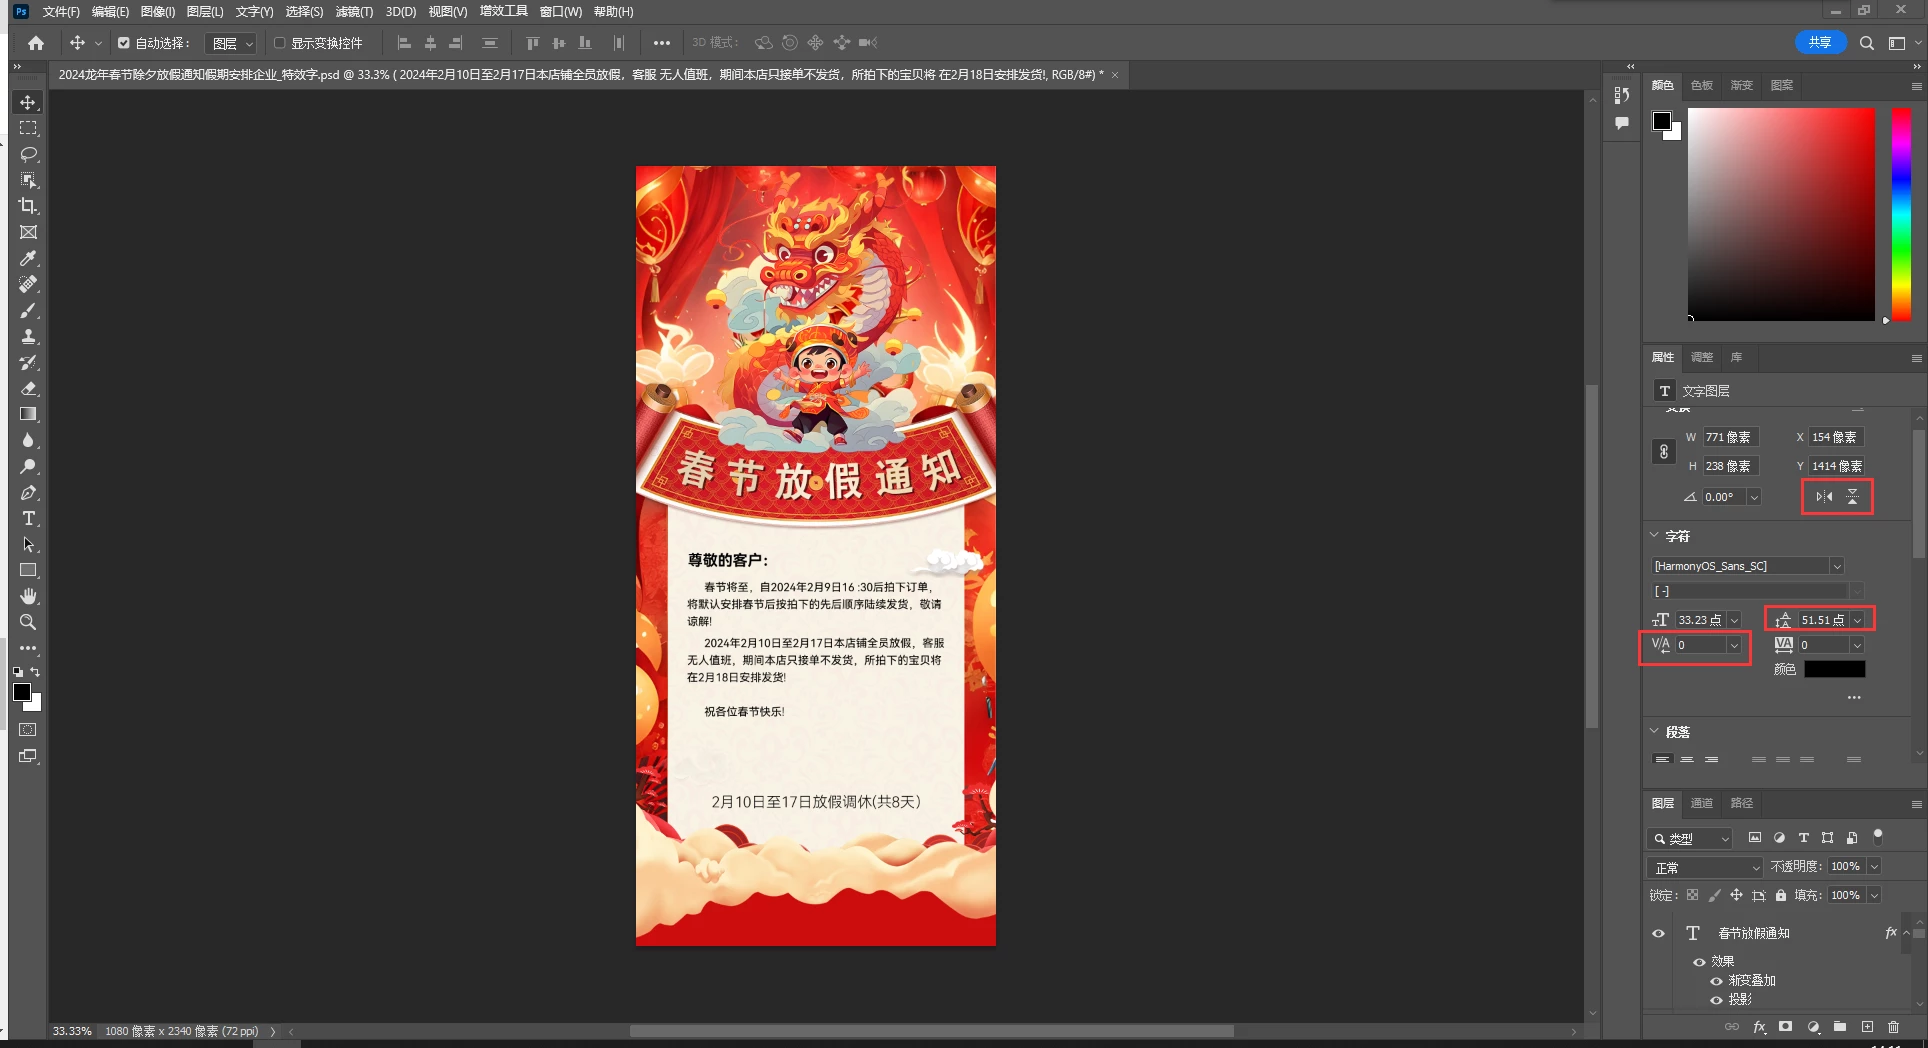The image size is (1928, 1048).
Task: Open blend mode 正常 dropdown
Action: [x=1705, y=867]
